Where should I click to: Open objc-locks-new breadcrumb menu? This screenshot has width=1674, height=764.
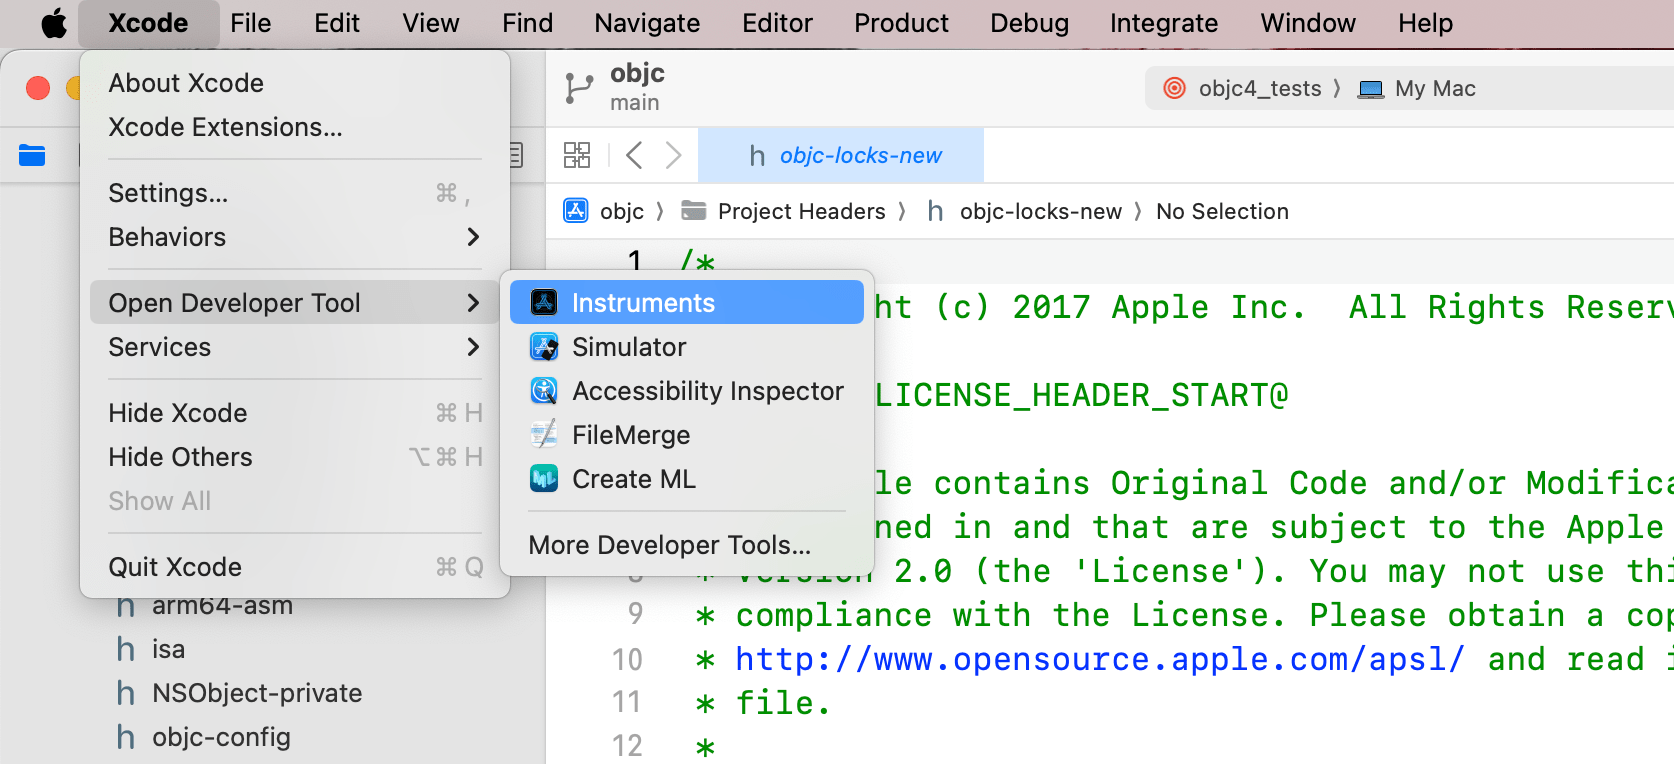[1041, 211]
